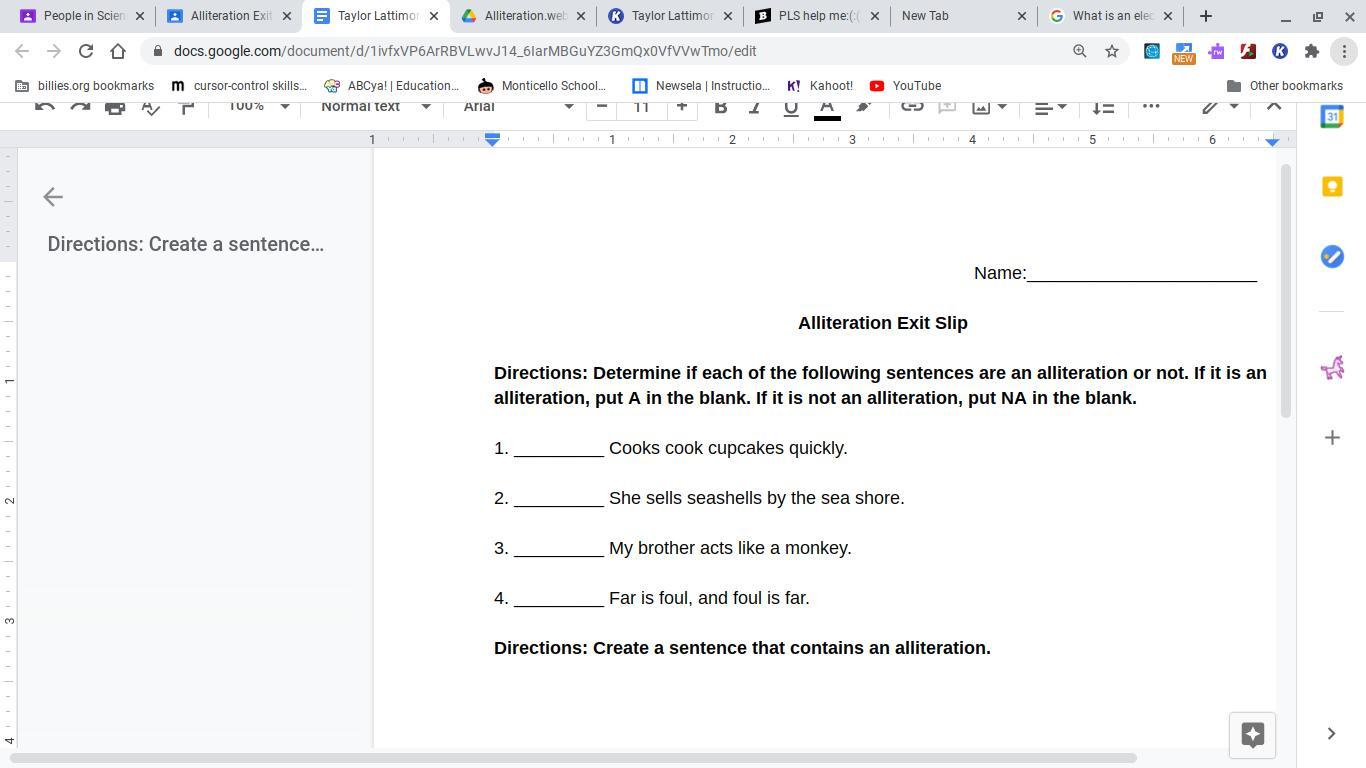Open Google Keep side panel icon
Image resolution: width=1366 pixels, height=768 pixels.
[1332, 187]
